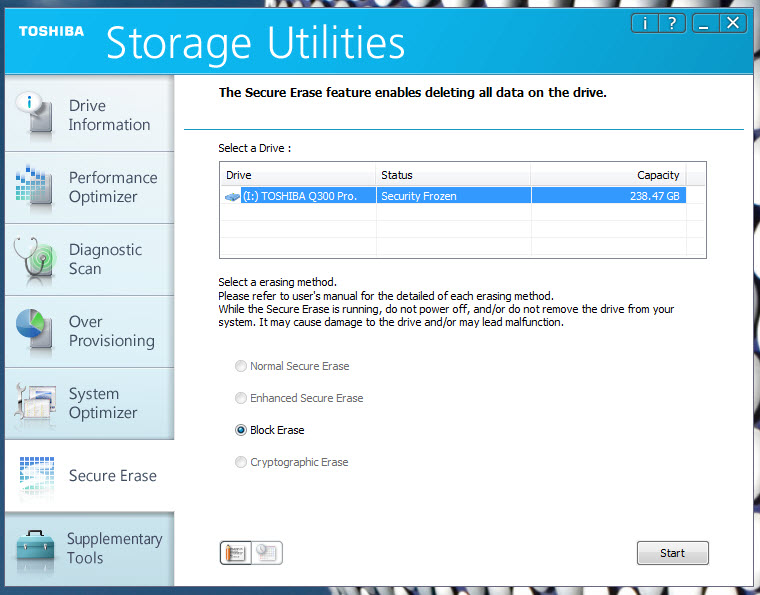Click the Start button
Viewport: 760px width, 595px height.
click(x=673, y=553)
